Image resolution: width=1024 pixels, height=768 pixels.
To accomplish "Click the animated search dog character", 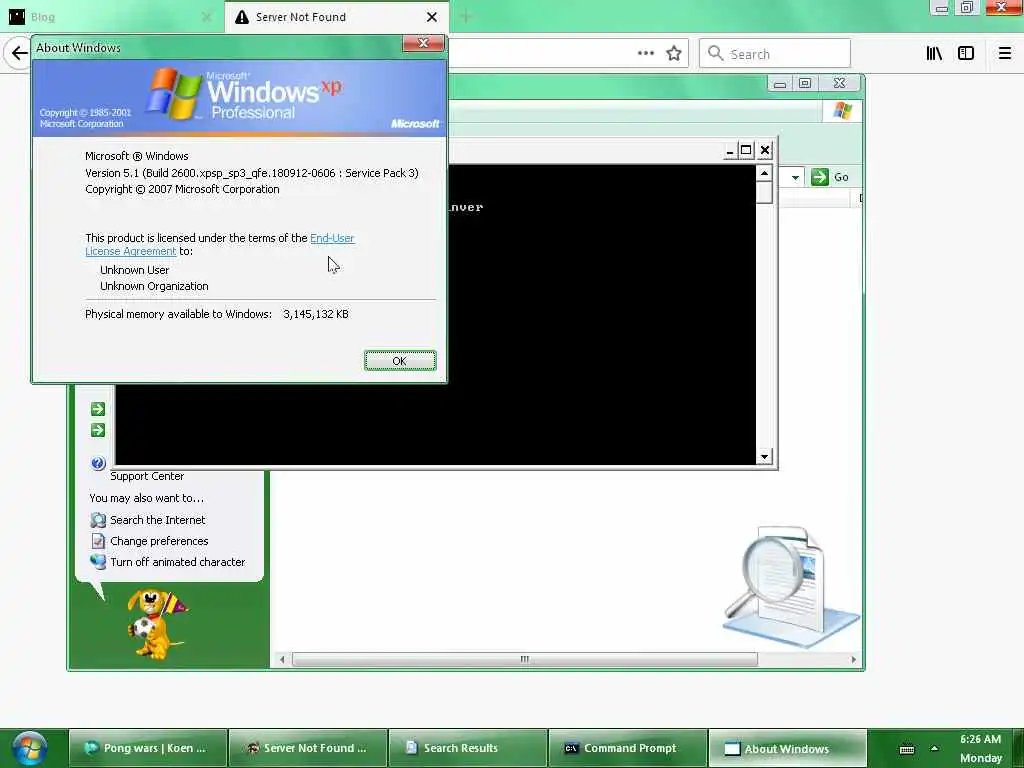I will coord(155,624).
